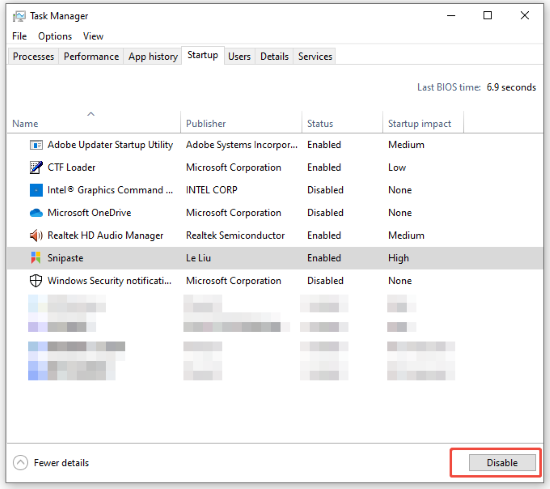
Task: Switch to the Processes tab
Action: pos(33,56)
